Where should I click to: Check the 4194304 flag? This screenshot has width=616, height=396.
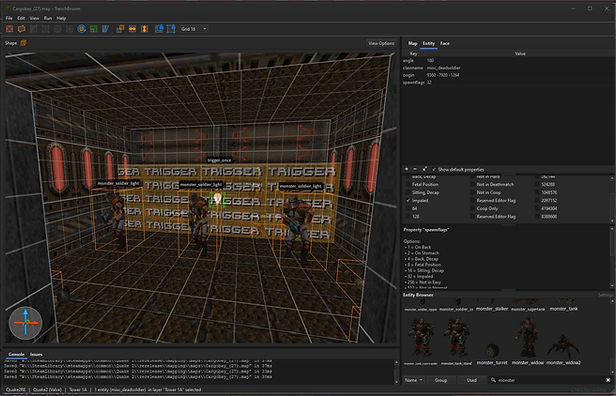537,209
